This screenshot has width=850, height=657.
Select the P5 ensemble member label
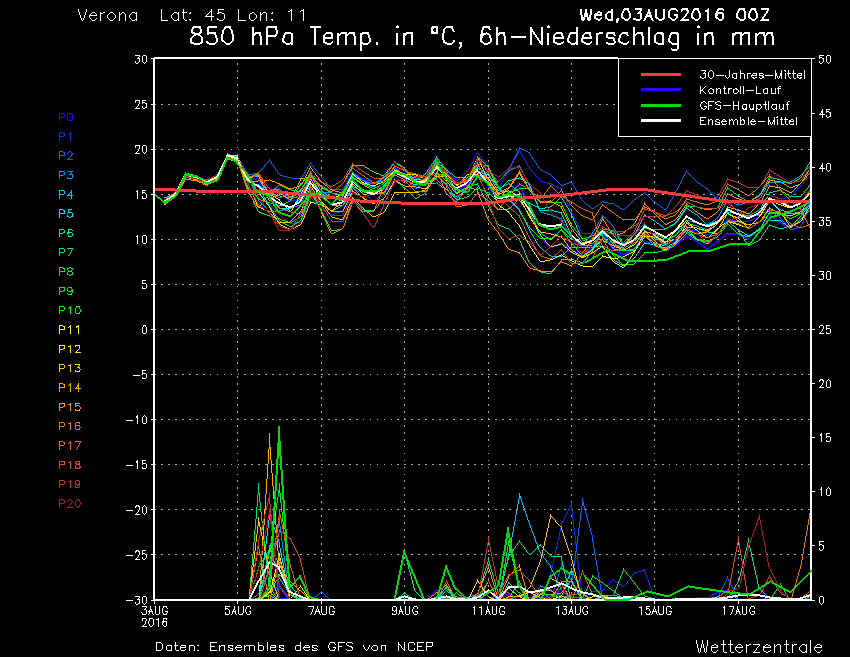[66, 214]
